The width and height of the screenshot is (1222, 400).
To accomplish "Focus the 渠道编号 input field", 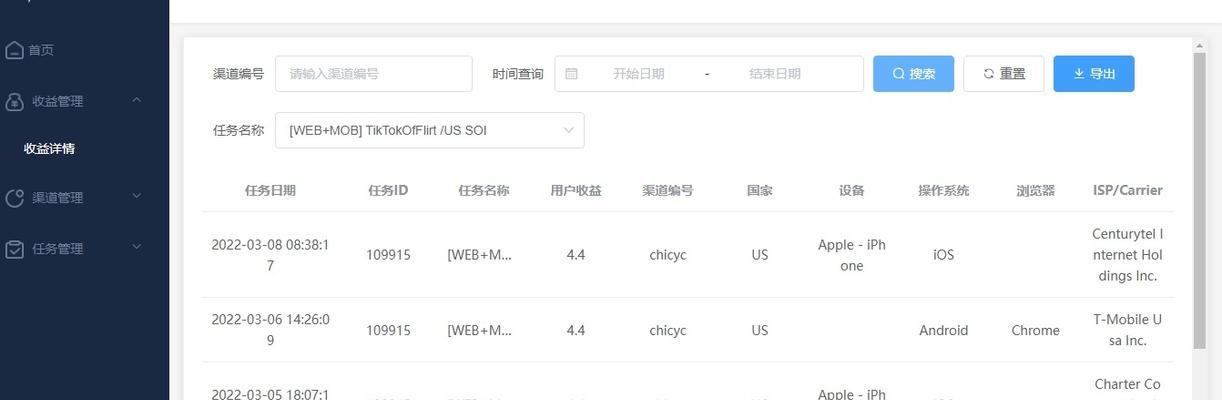I will [x=374, y=74].
